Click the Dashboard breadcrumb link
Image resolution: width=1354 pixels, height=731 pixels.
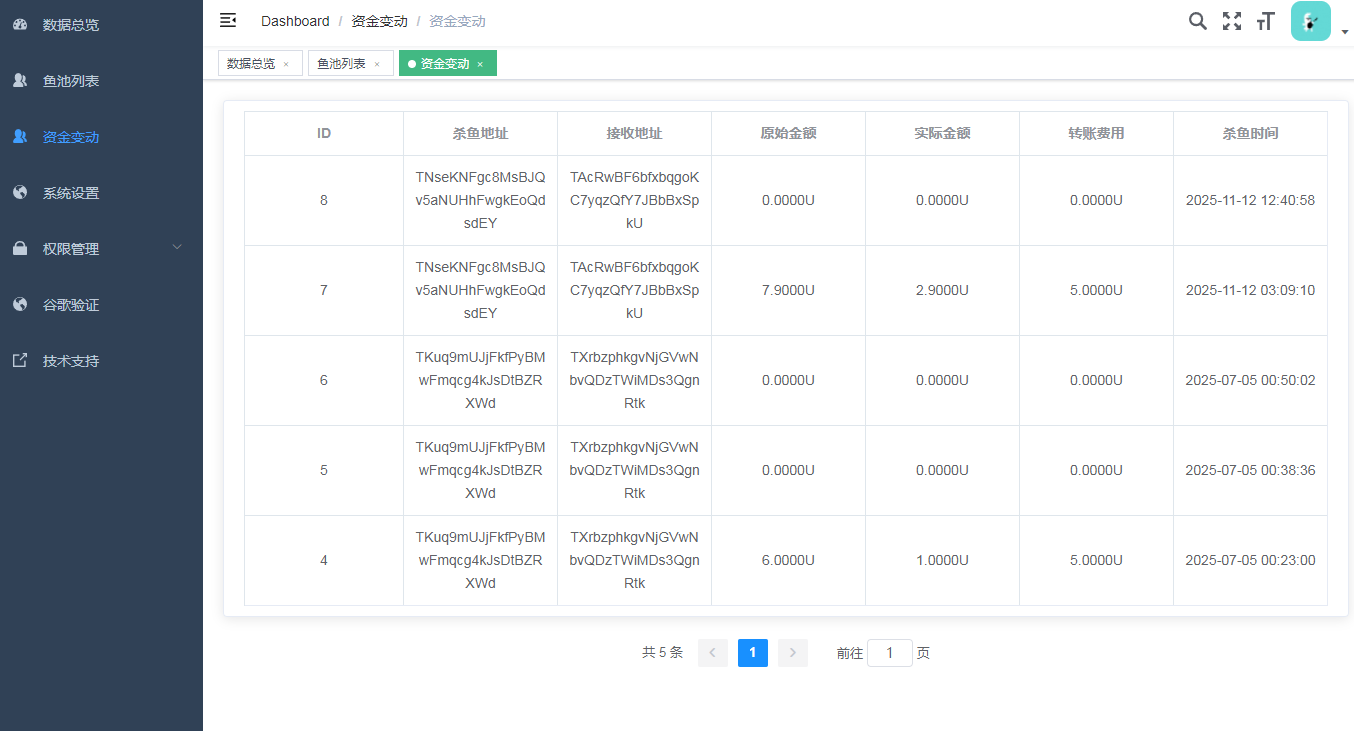(295, 21)
